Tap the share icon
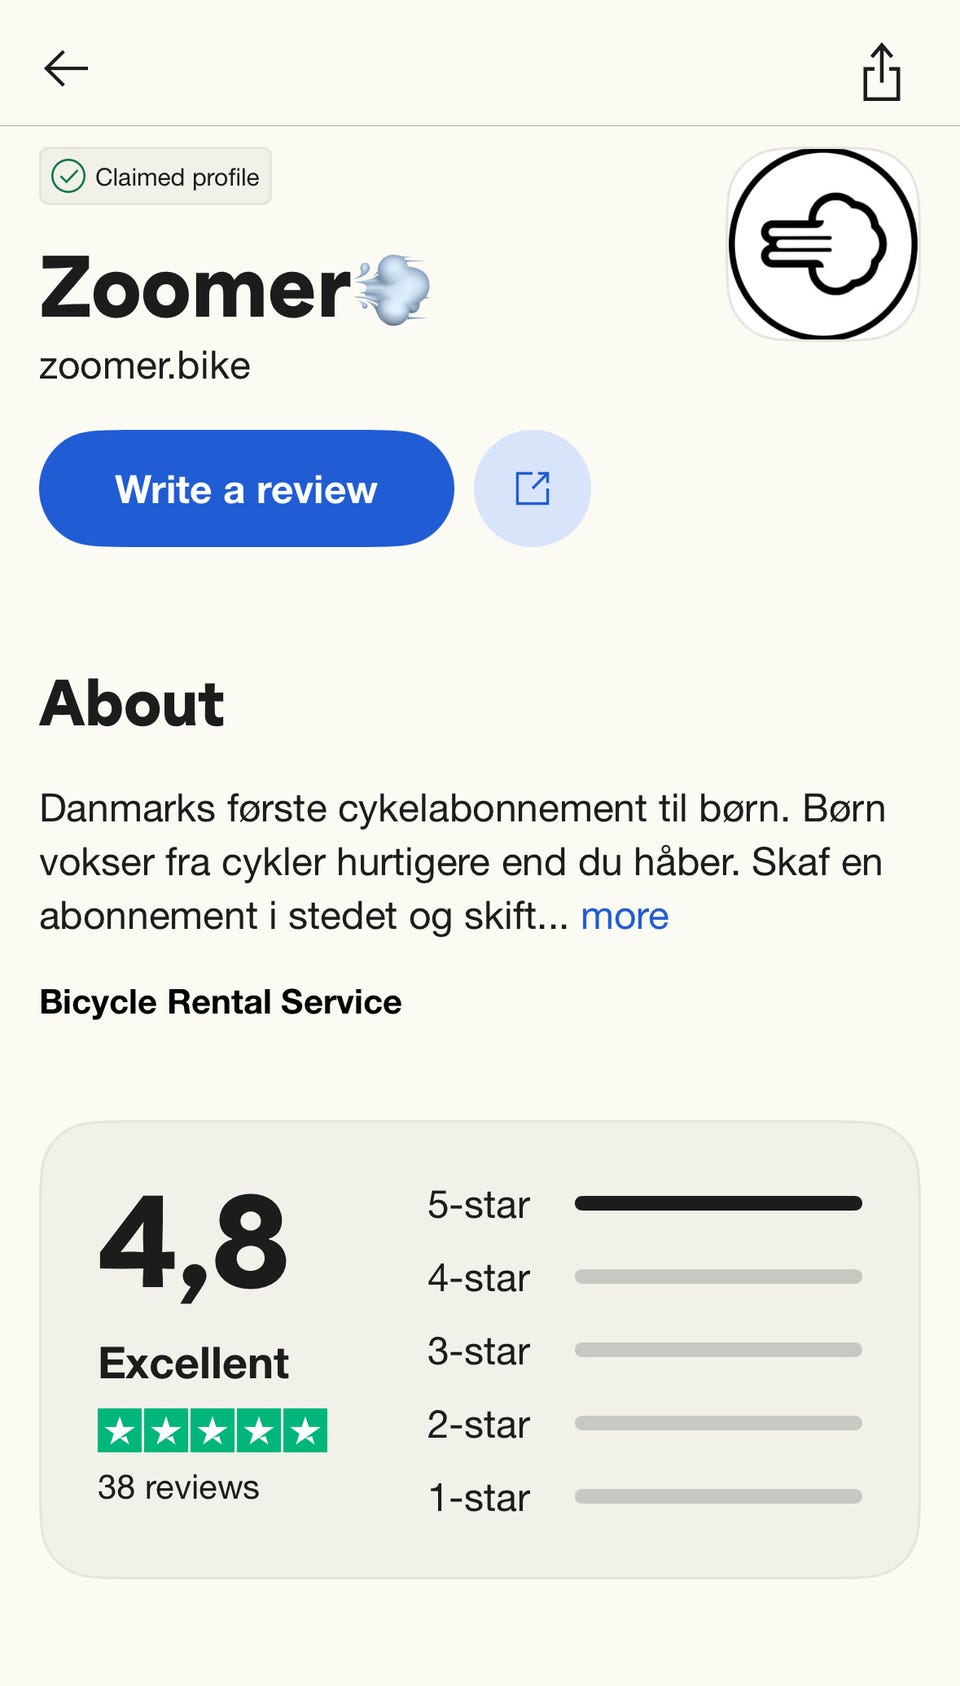This screenshot has width=960, height=1686. click(x=881, y=72)
